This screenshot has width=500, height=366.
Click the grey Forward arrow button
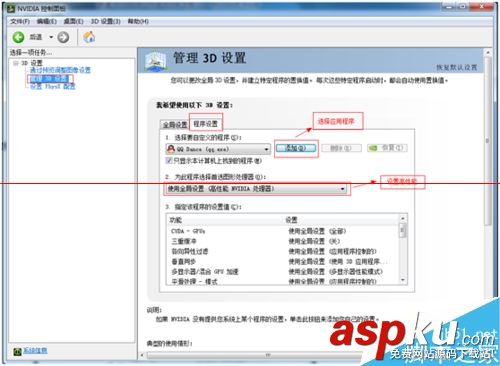(x=63, y=37)
